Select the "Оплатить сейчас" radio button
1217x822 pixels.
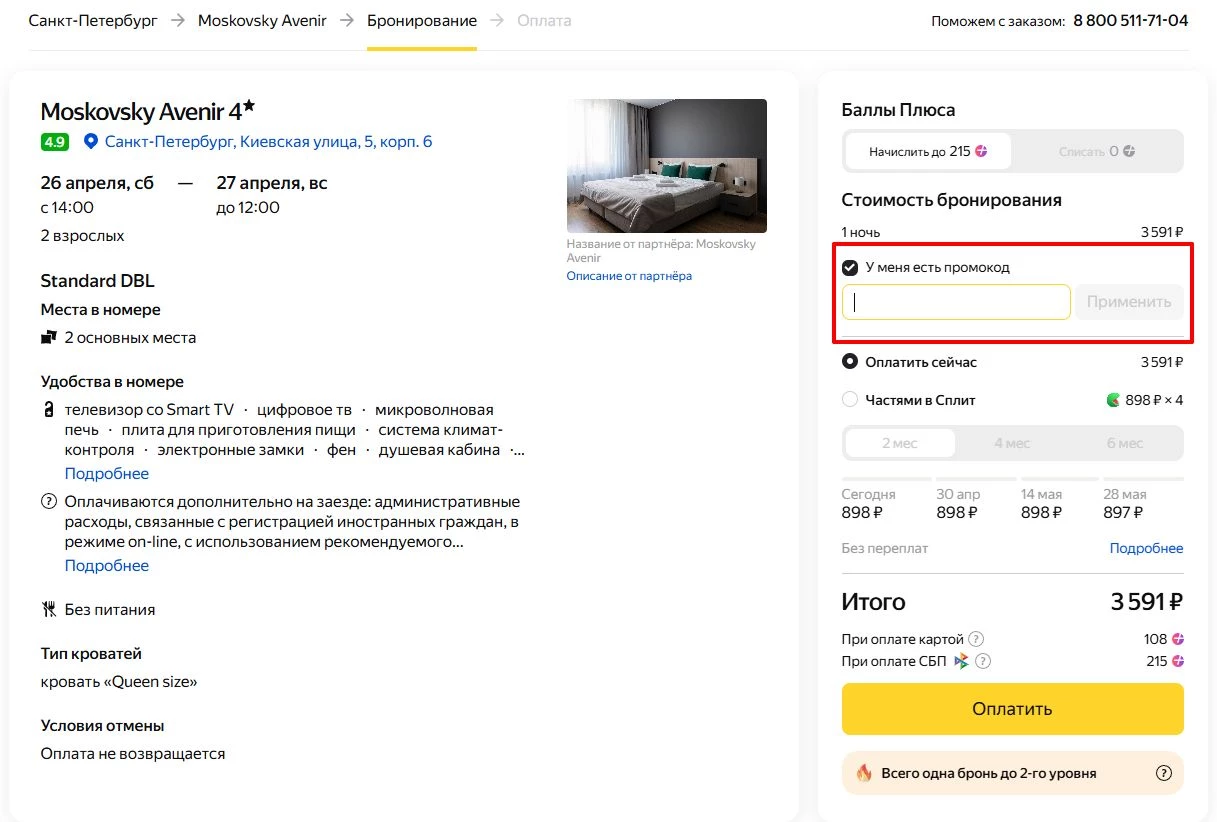point(851,361)
